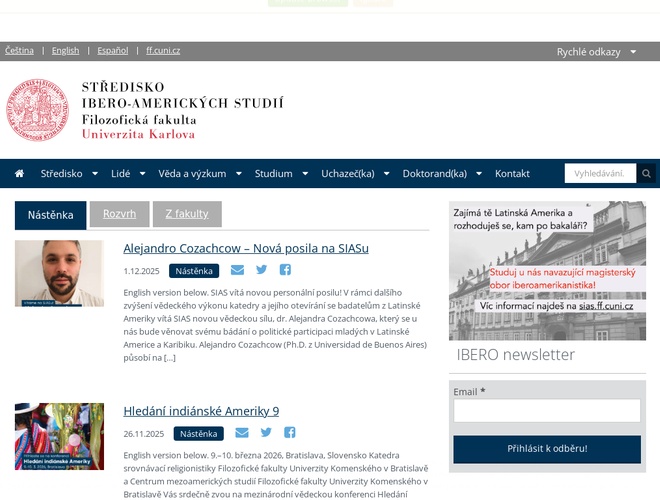The image size is (660, 500).
Task: Expand the Doktorand(ka) menu
Action: click(x=441, y=174)
